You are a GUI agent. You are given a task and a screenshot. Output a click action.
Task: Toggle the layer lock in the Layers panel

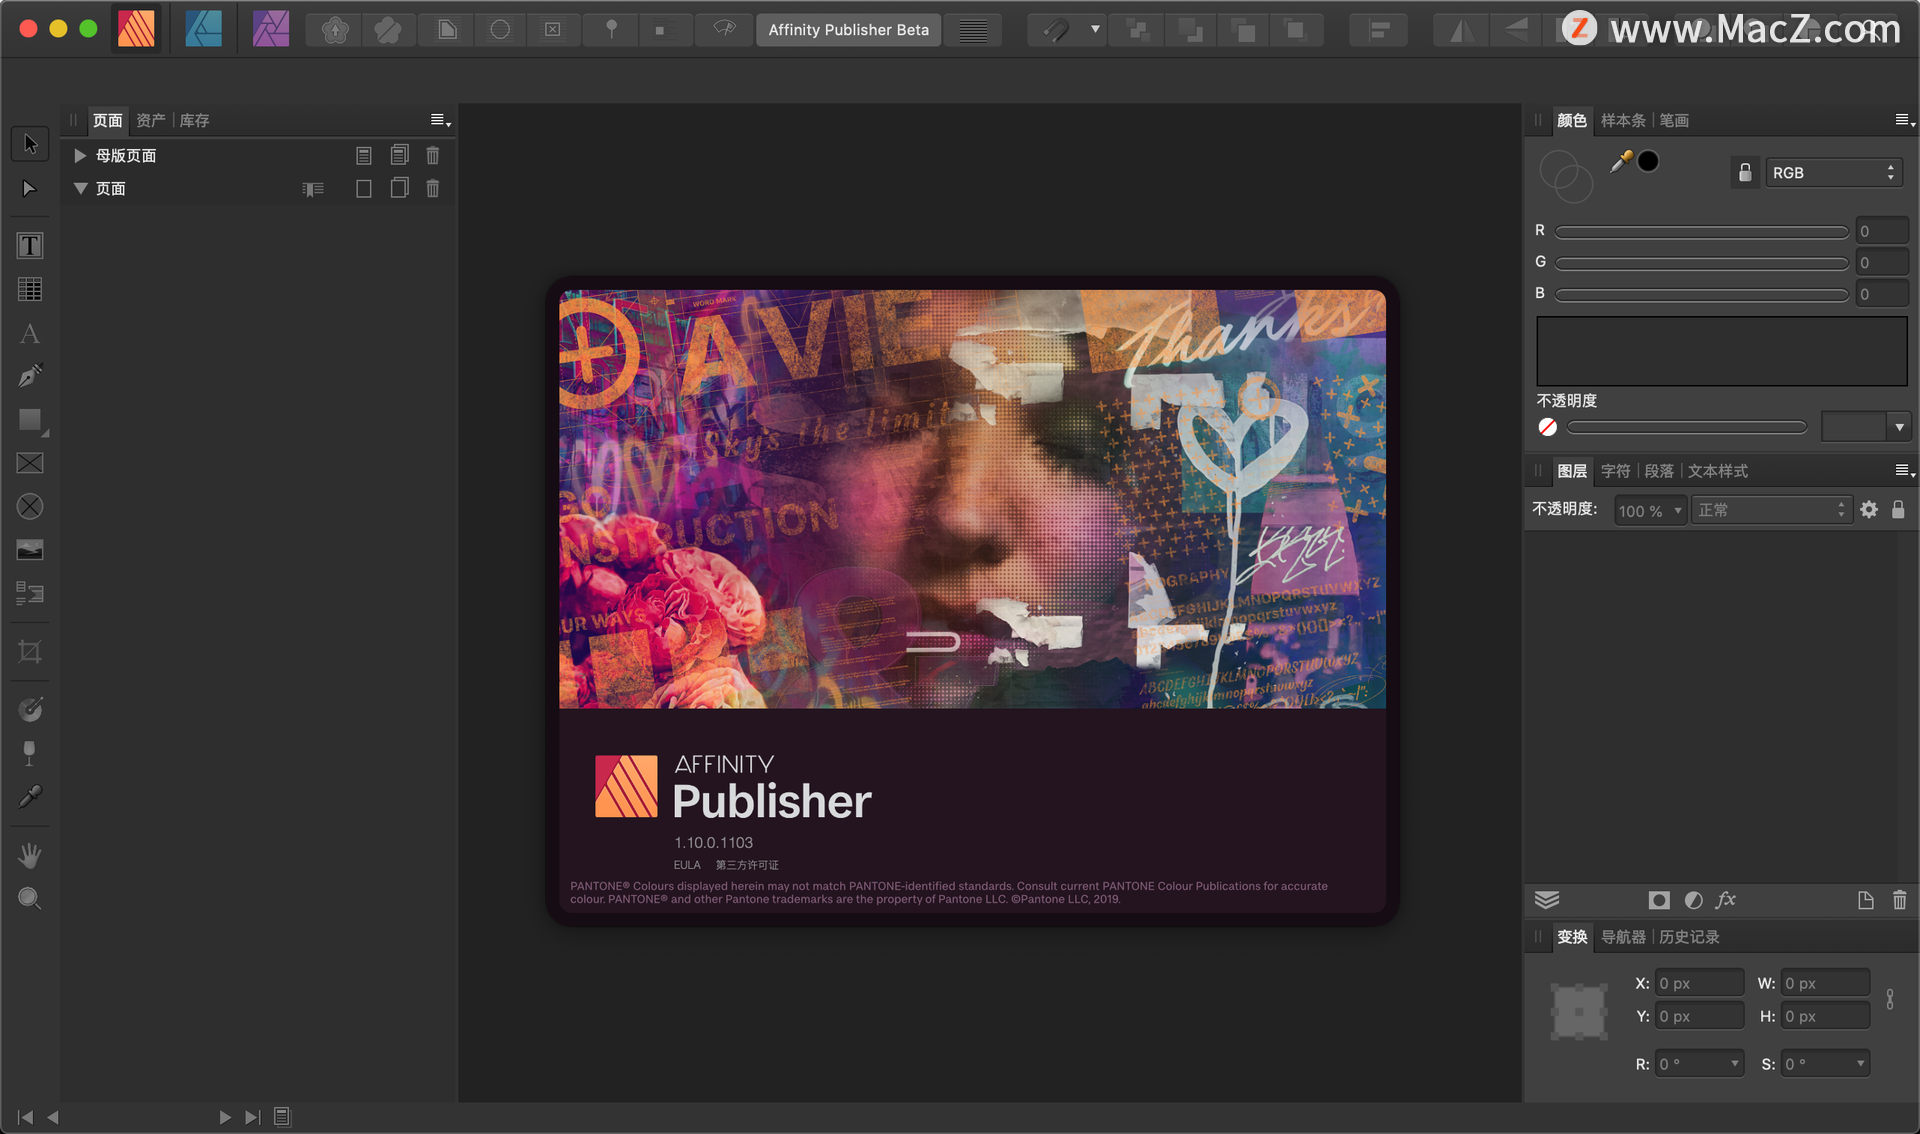[x=1899, y=510]
